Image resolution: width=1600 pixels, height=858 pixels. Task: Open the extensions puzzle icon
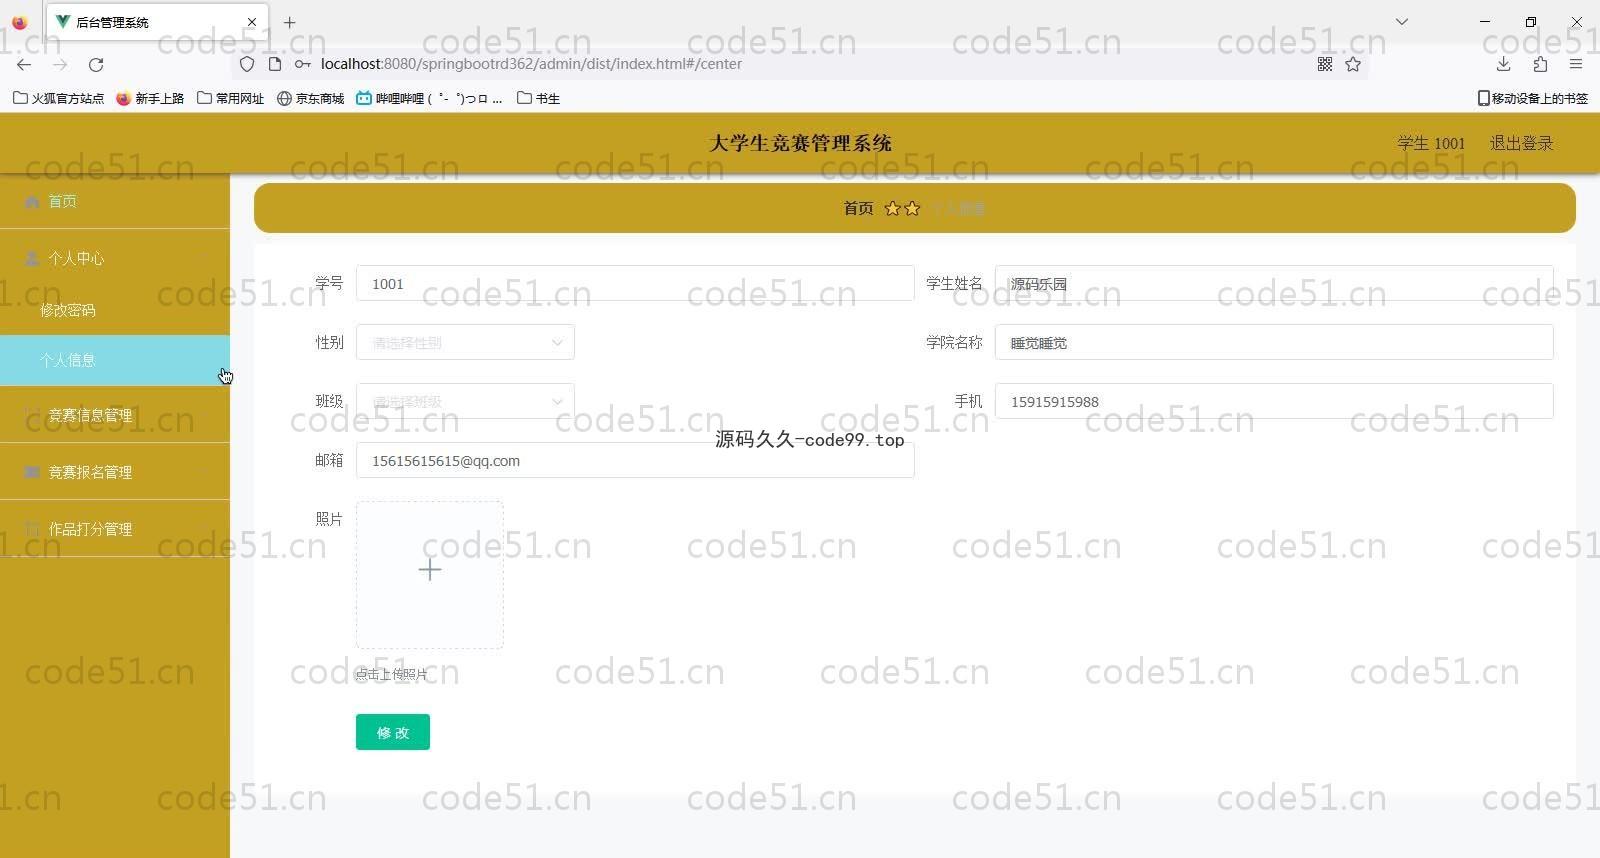[1540, 64]
